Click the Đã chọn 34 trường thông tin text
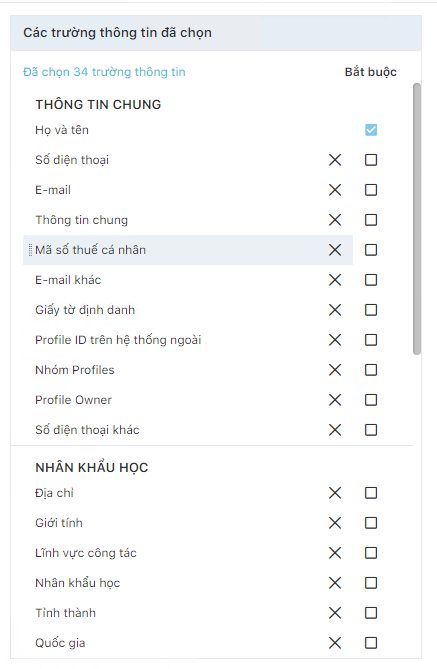Image resolution: width=437 pixels, height=669 pixels. [x=104, y=72]
